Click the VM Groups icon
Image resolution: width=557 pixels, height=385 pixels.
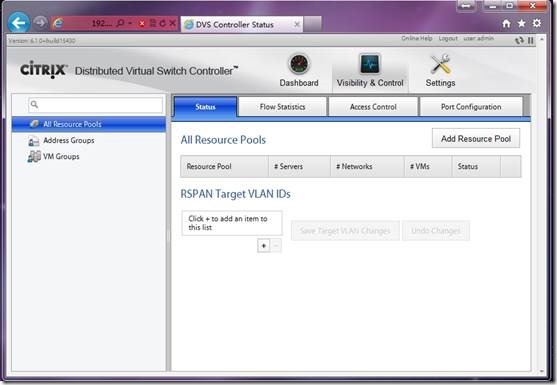(x=34, y=156)
